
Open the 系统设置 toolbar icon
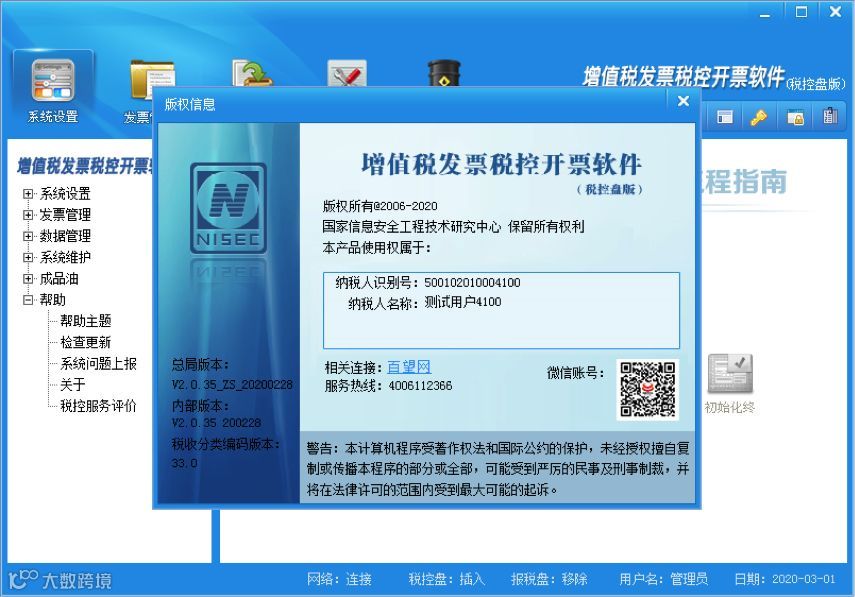53,90
